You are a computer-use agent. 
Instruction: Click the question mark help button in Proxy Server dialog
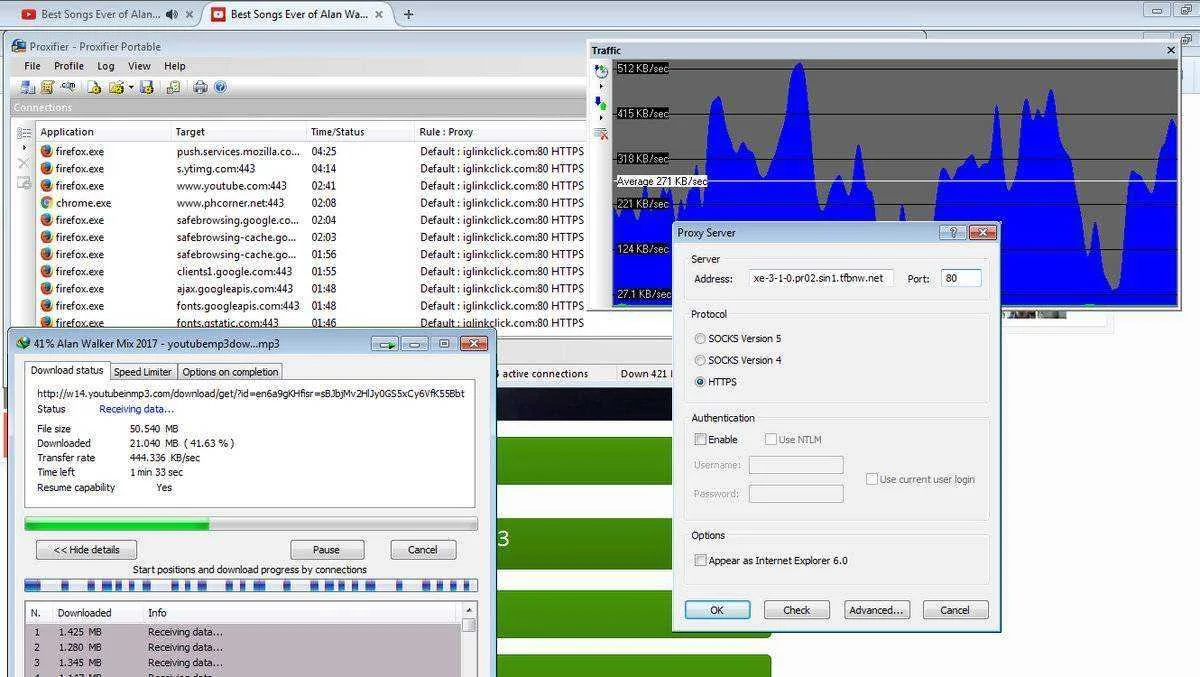coord(953,232)
